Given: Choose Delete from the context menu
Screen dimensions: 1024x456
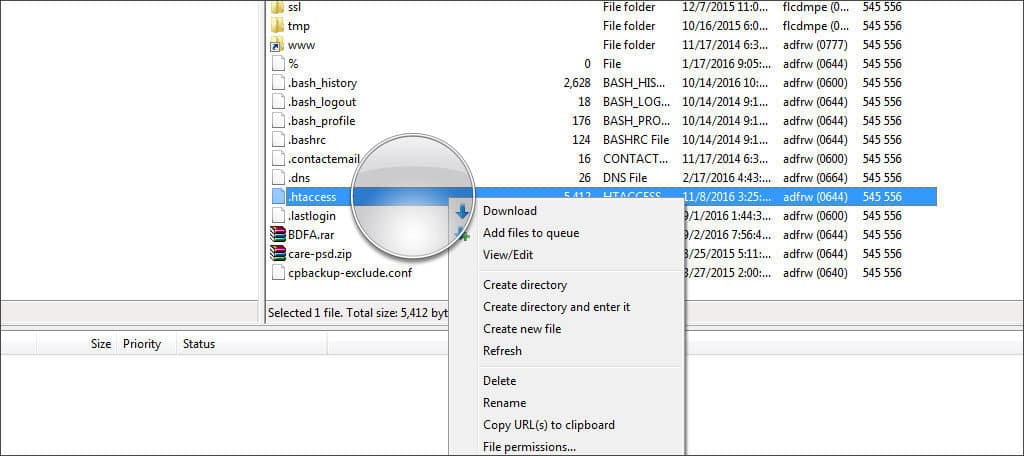Looking at the screenshot, I should (499, 381).
